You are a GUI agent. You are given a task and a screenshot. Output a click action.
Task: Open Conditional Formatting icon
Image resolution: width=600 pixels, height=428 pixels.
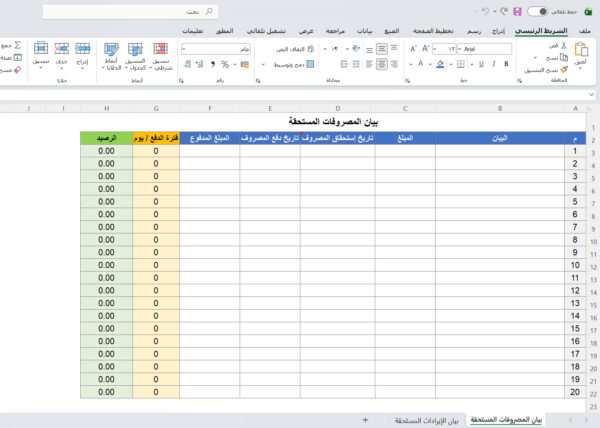pos(160,50)
